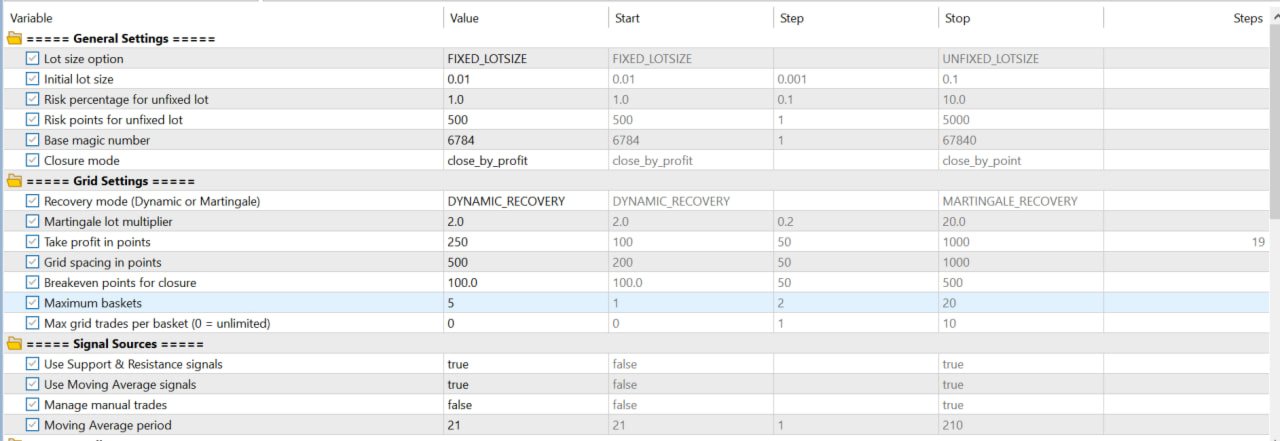Click the Moving Average period stop value
This screenshot has height=441, width=1280.
pyautogui.click(x=1020, y=426)
